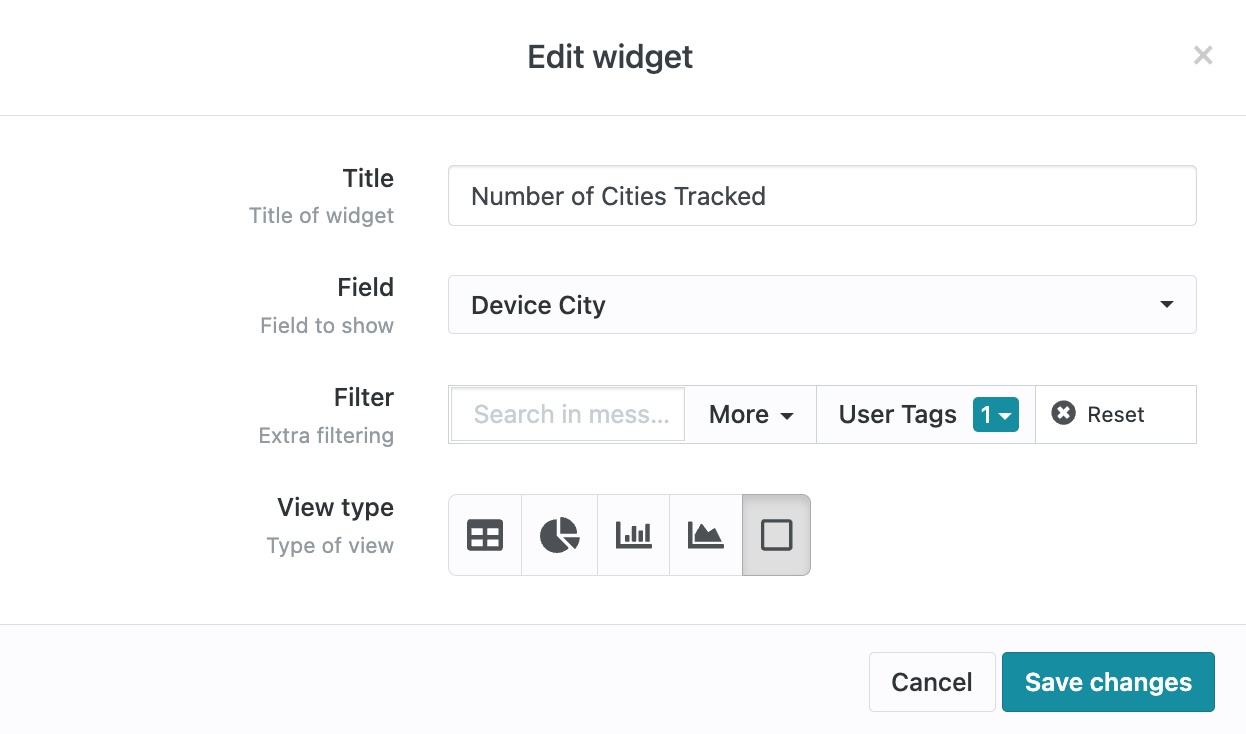The height and width of the screenshot is (734, 1246).
Task: Select the single-value square view type
Action: click(x=776, y=535)
